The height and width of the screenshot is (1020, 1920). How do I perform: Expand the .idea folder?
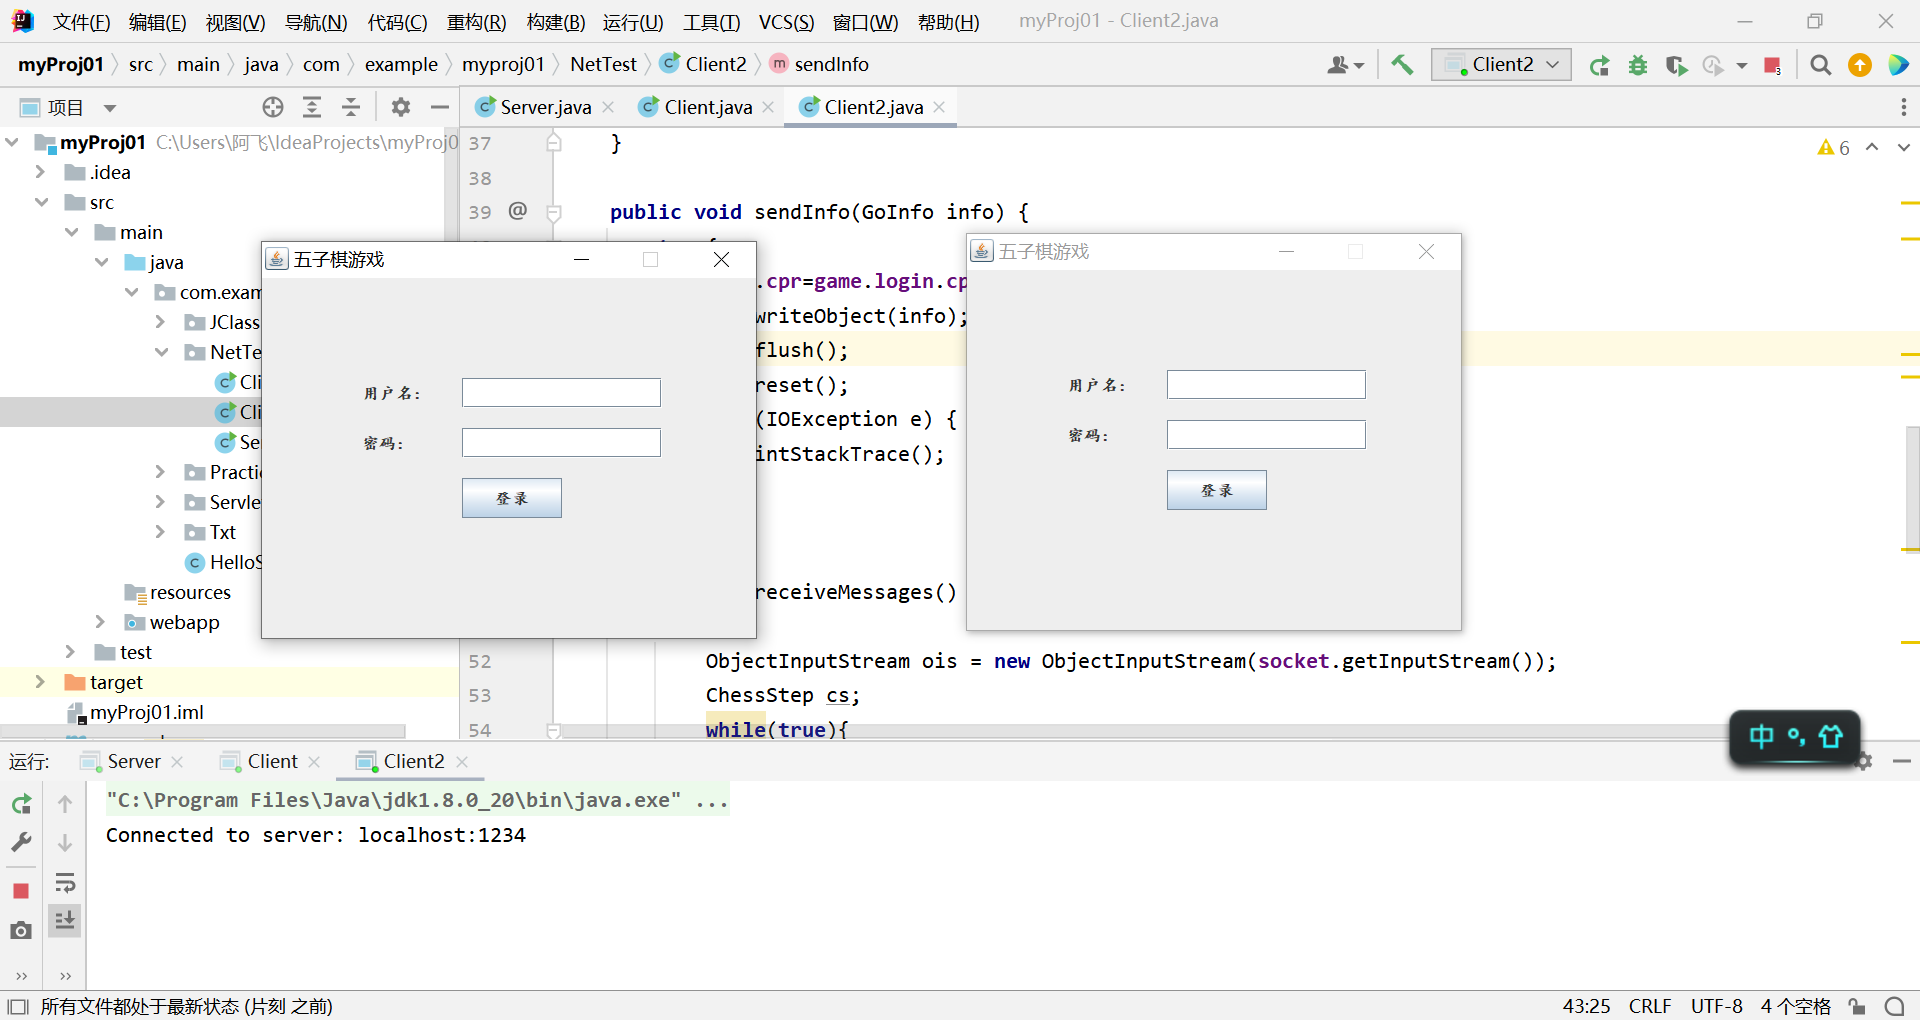pos(40,172)
